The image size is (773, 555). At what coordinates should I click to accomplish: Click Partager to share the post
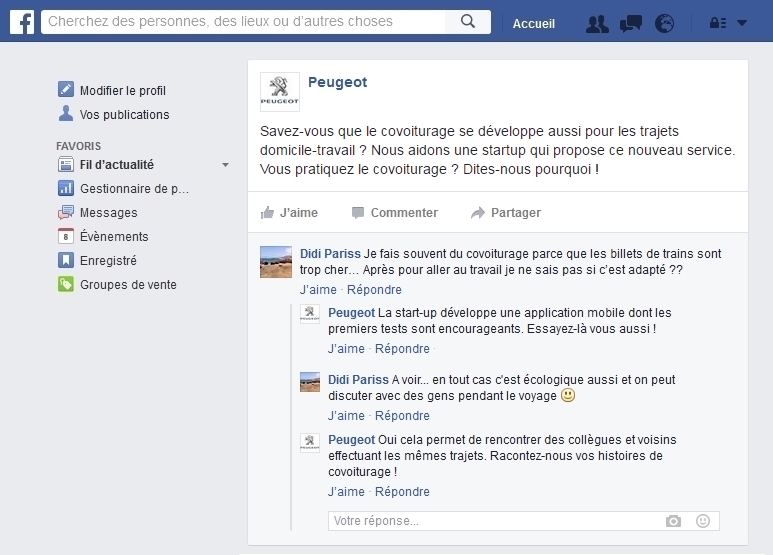point(516,212)
